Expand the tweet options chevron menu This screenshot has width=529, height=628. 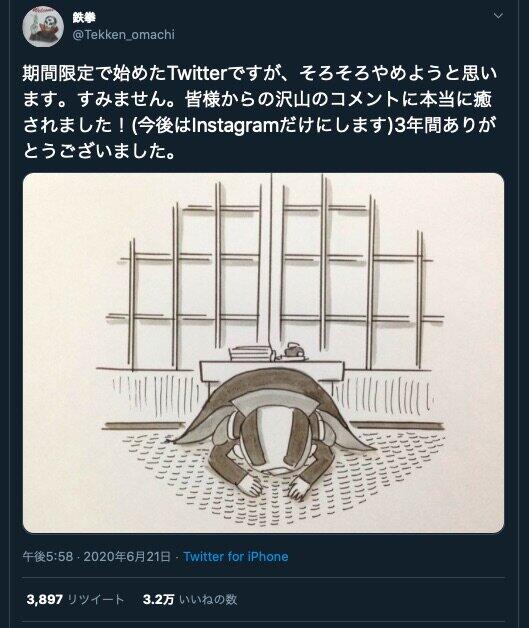[x=498, y=16]
